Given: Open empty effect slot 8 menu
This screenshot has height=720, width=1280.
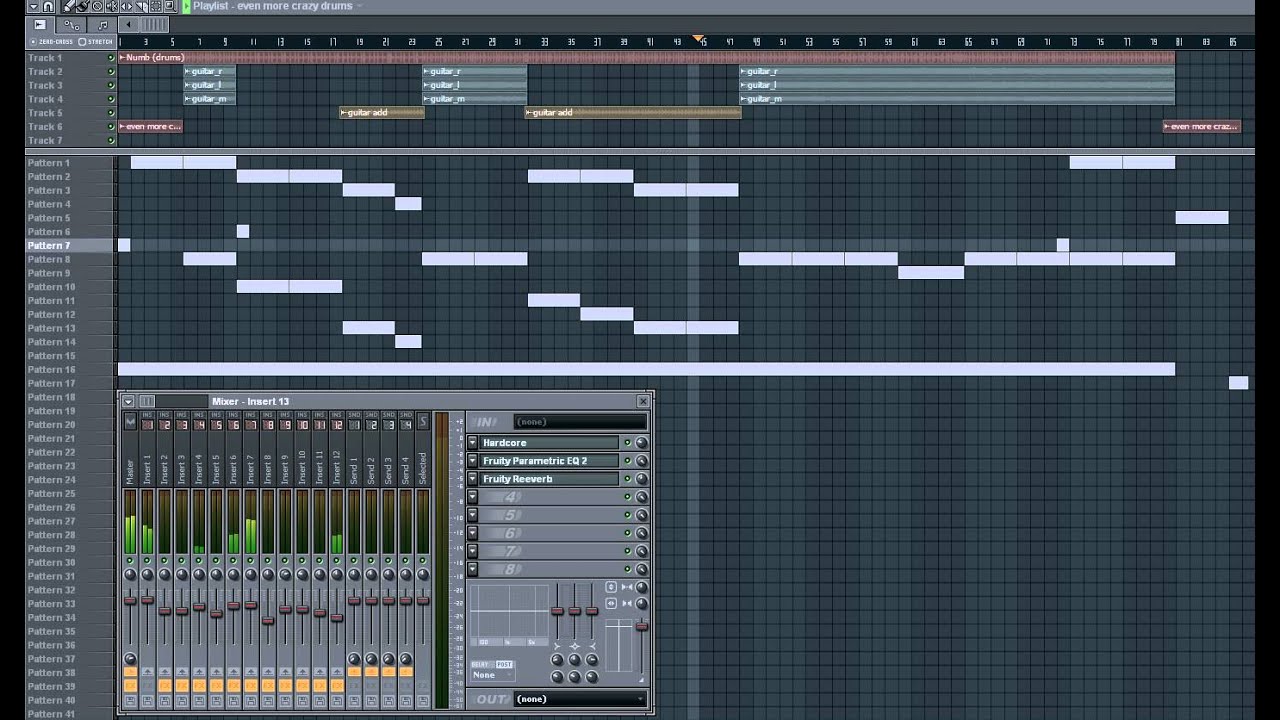Looking at the screenshot, I should [x=473, y=569].
